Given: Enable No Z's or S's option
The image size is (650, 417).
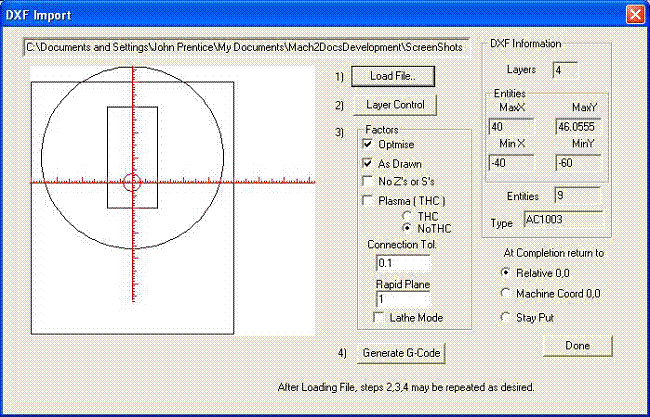Looking at the screenshot, I should point(367,182).
